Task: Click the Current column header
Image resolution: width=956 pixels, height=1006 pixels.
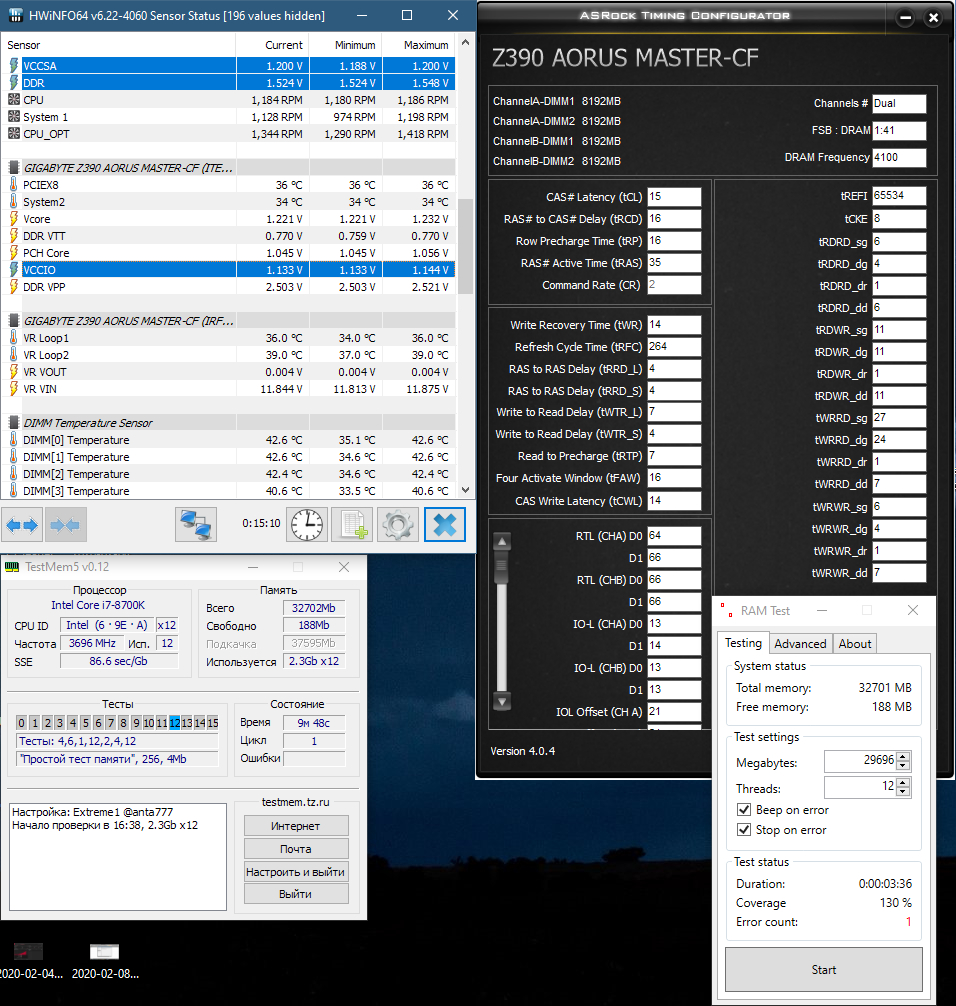Action: click(x=272, y=45)
